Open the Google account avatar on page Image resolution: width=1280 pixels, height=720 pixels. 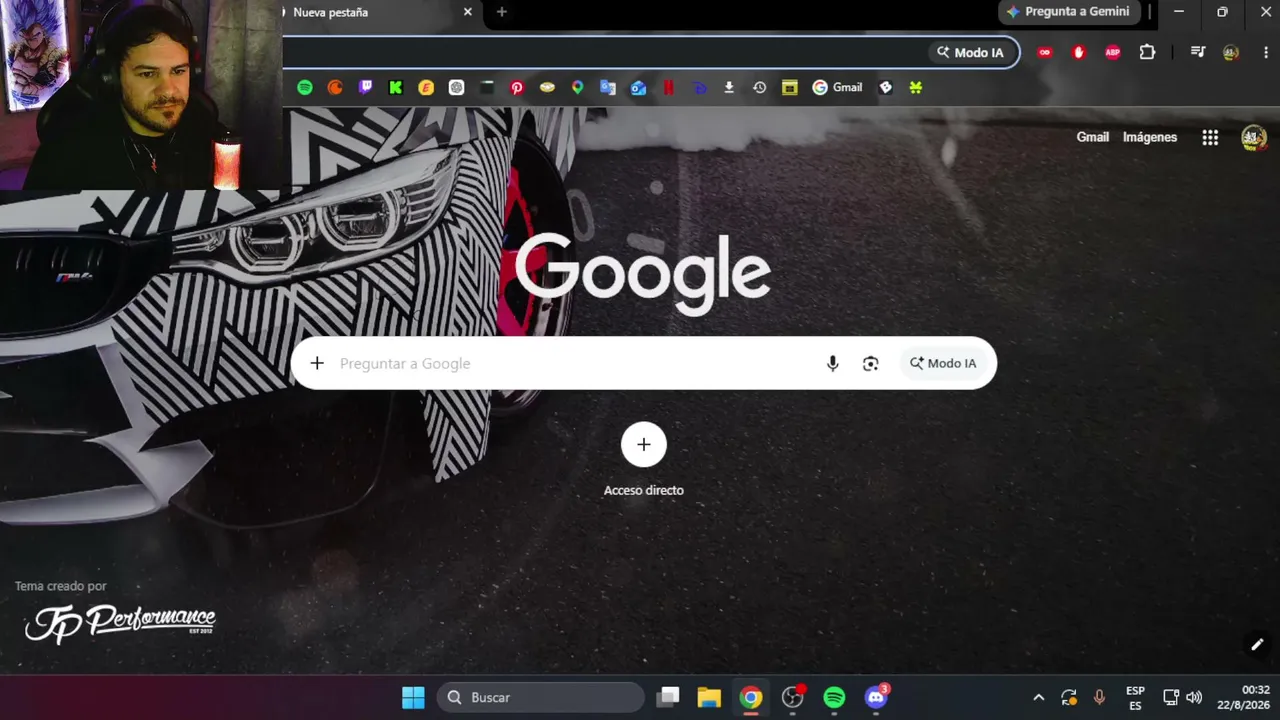(1253, 138)
